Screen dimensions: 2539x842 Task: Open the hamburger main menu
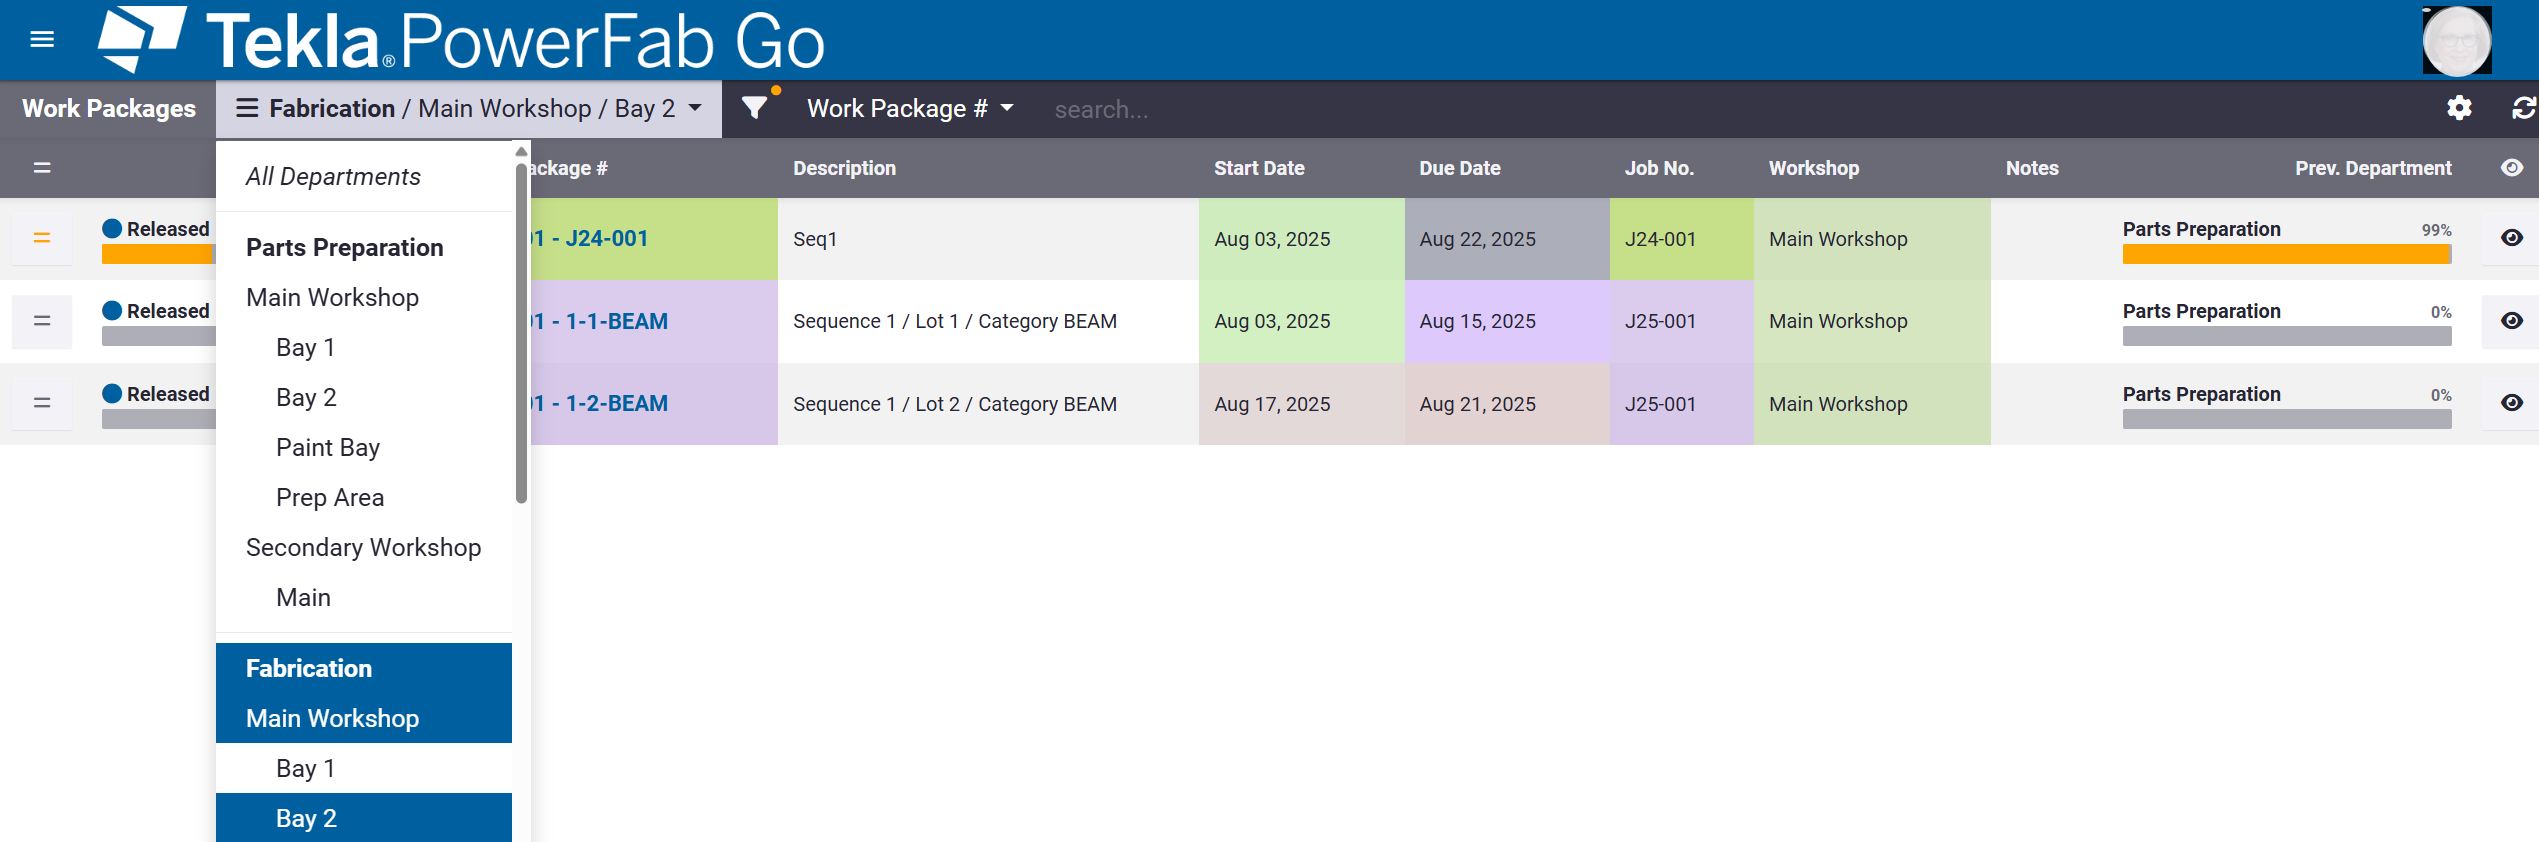42,40
